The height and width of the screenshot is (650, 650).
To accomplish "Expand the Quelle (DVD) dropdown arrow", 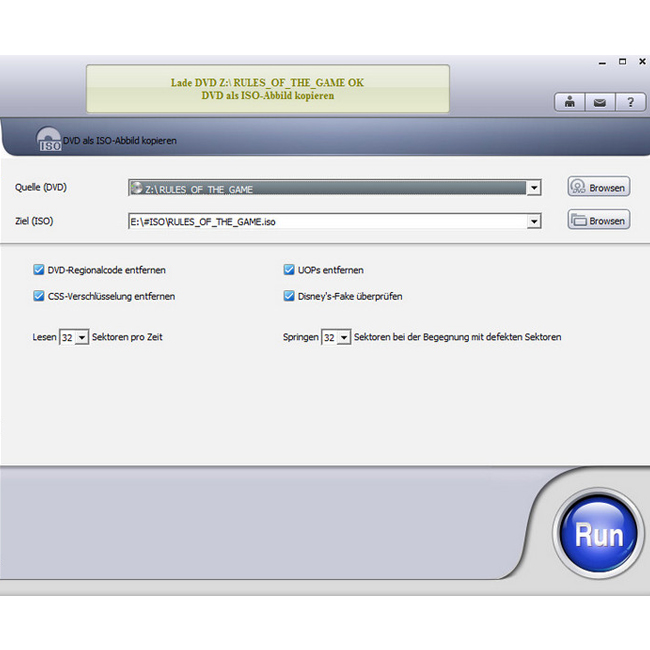I will point(534,188).
